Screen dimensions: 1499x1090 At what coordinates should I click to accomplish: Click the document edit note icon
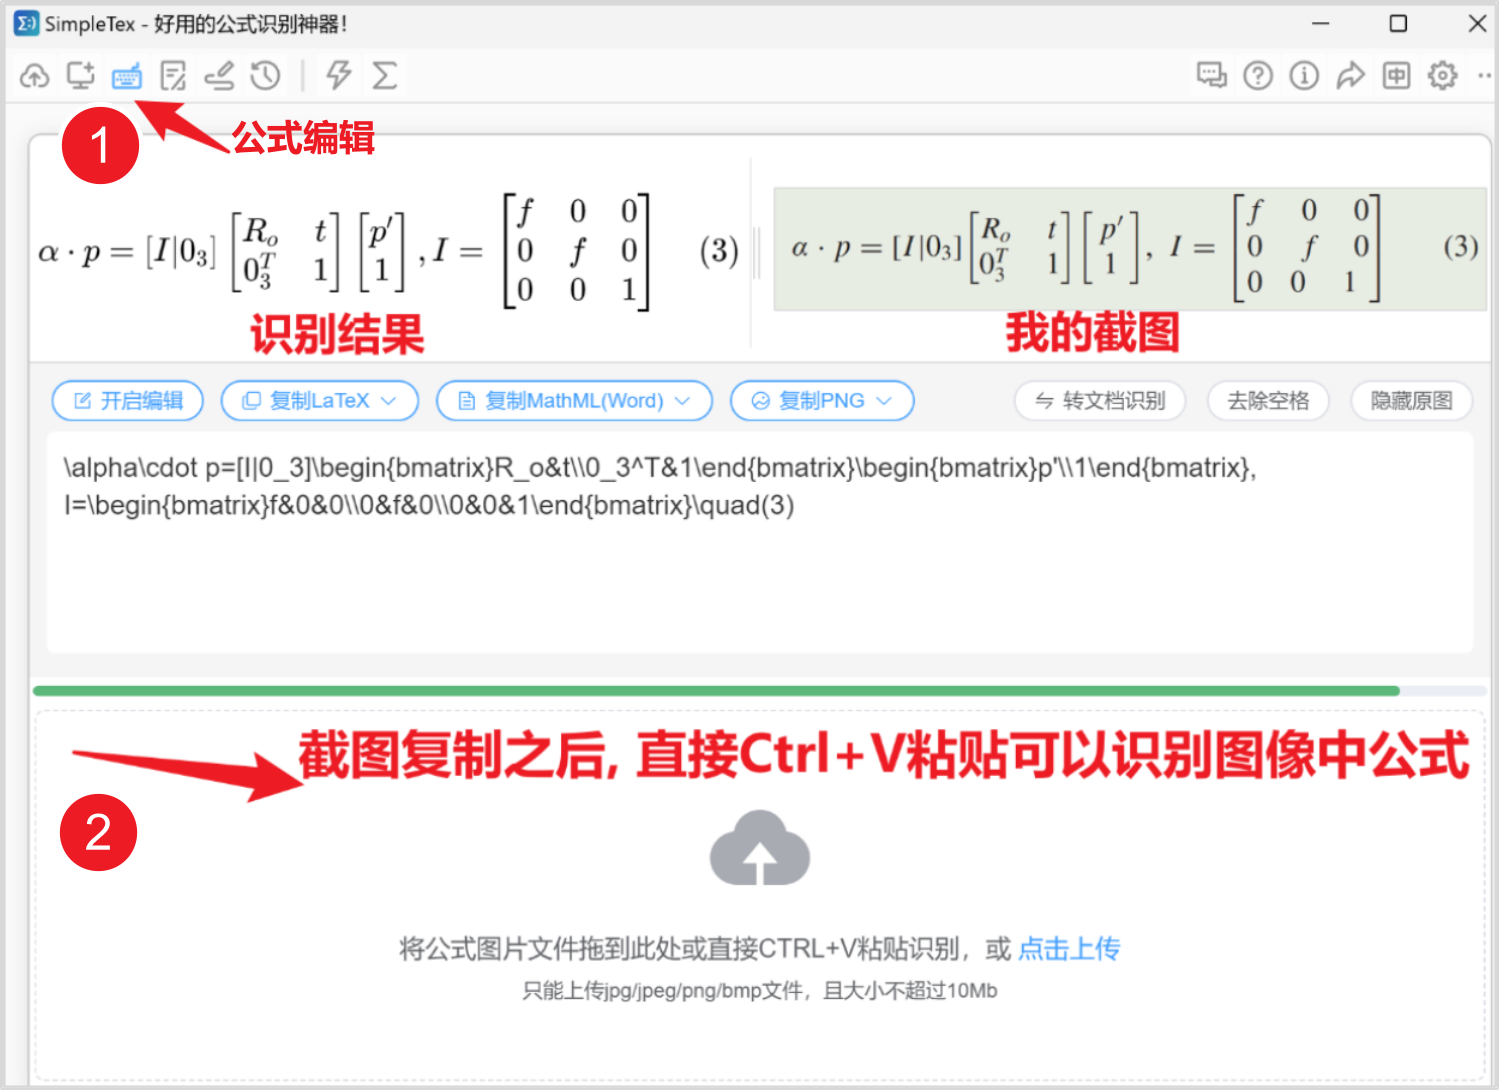click(174, 76)
